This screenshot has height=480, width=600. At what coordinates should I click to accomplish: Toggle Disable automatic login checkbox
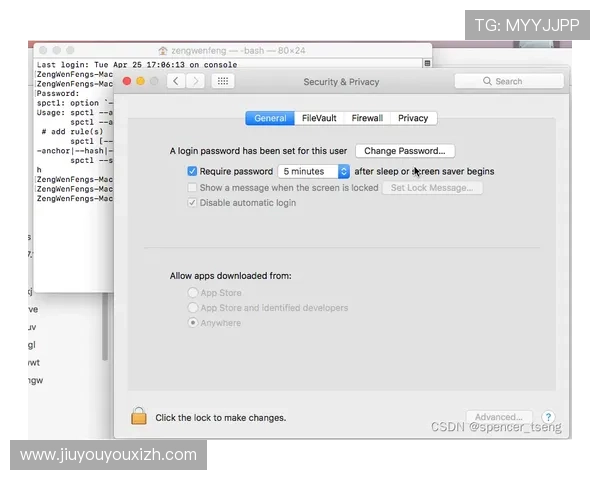(x=192, y=202)
